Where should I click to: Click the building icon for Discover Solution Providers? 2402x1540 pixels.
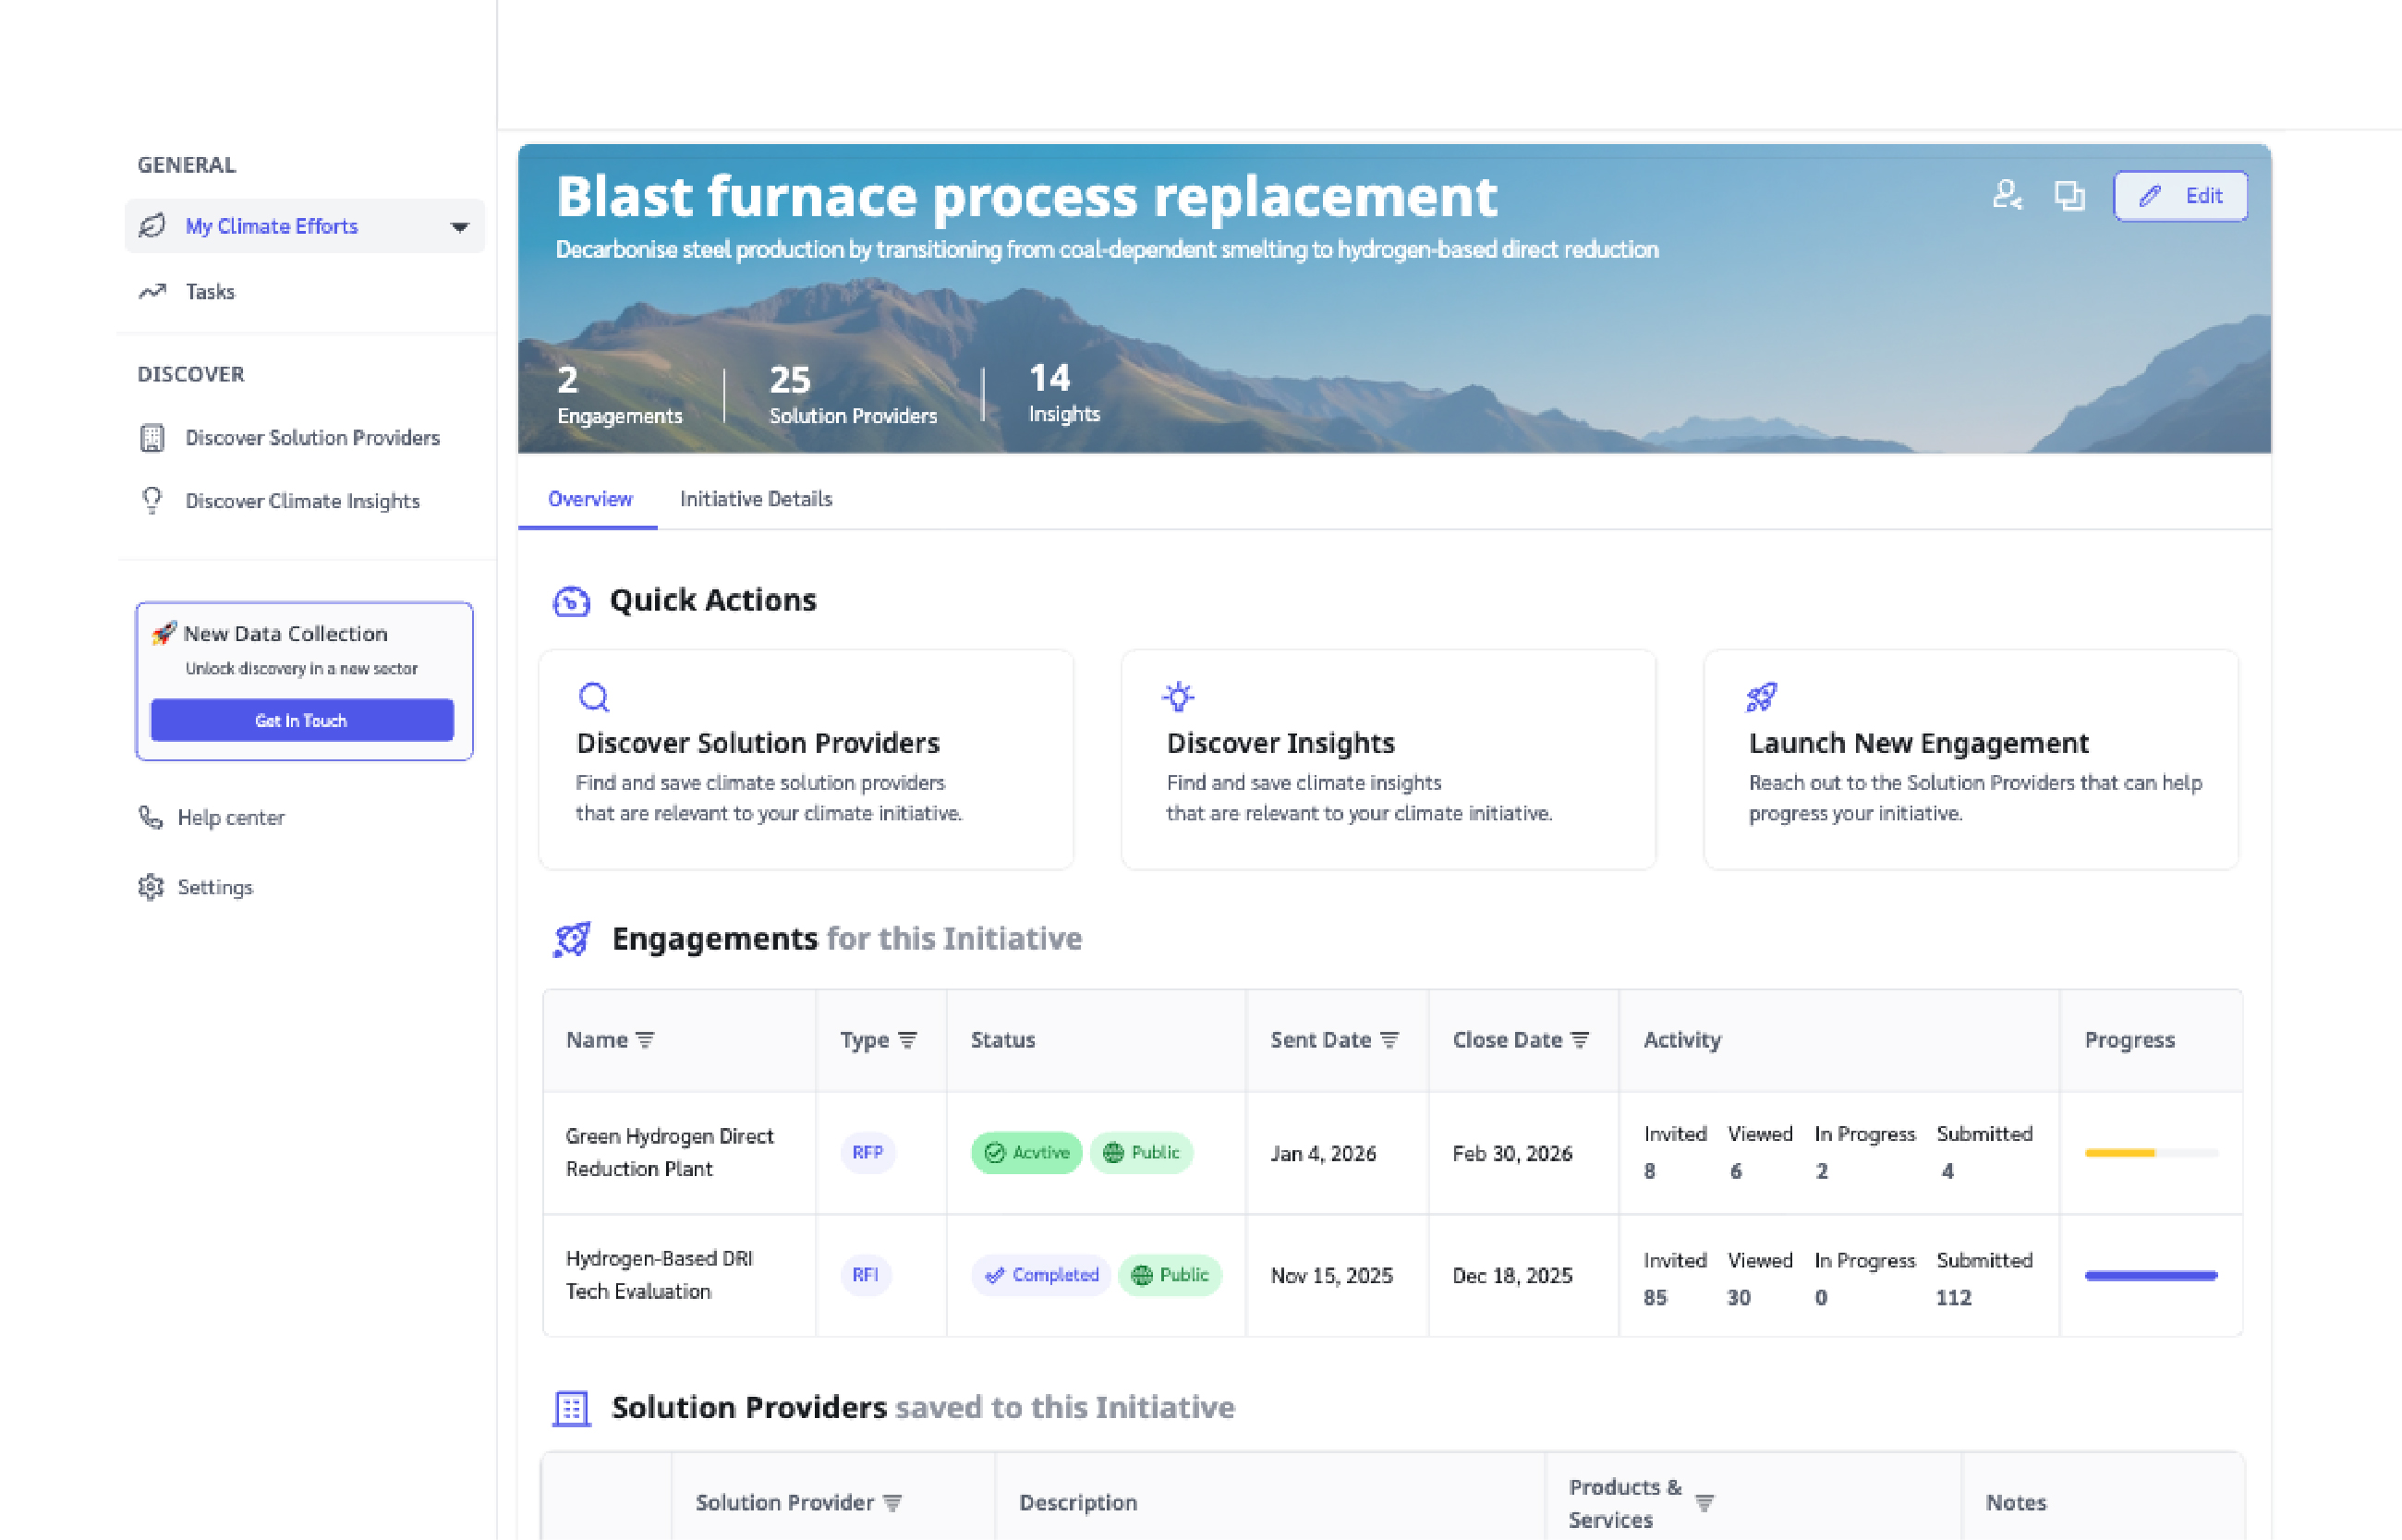pyautogui.click(x=152, y=438)
